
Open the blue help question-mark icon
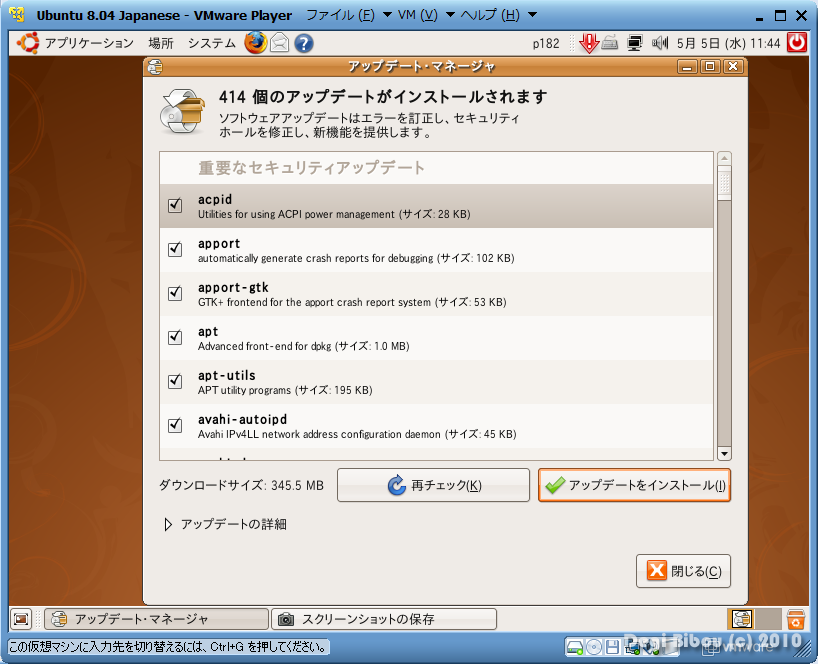coord(304,43)
